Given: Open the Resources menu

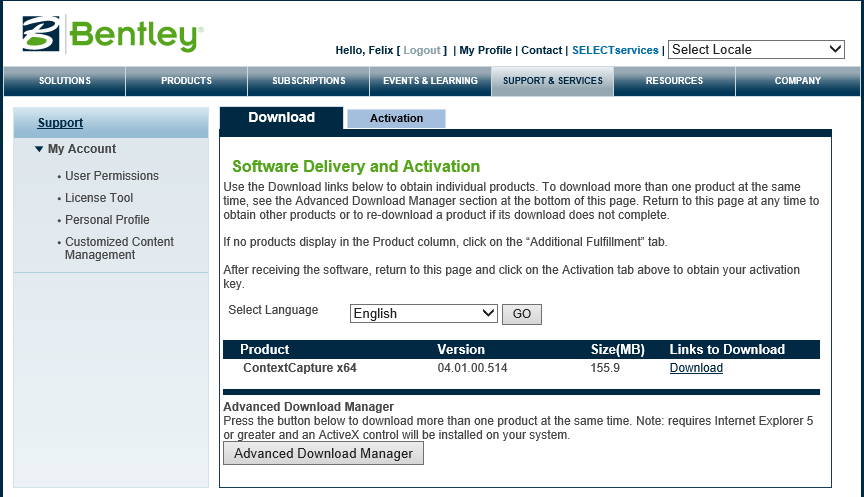Looking at the screenshot, I should (x=674, y=81).
